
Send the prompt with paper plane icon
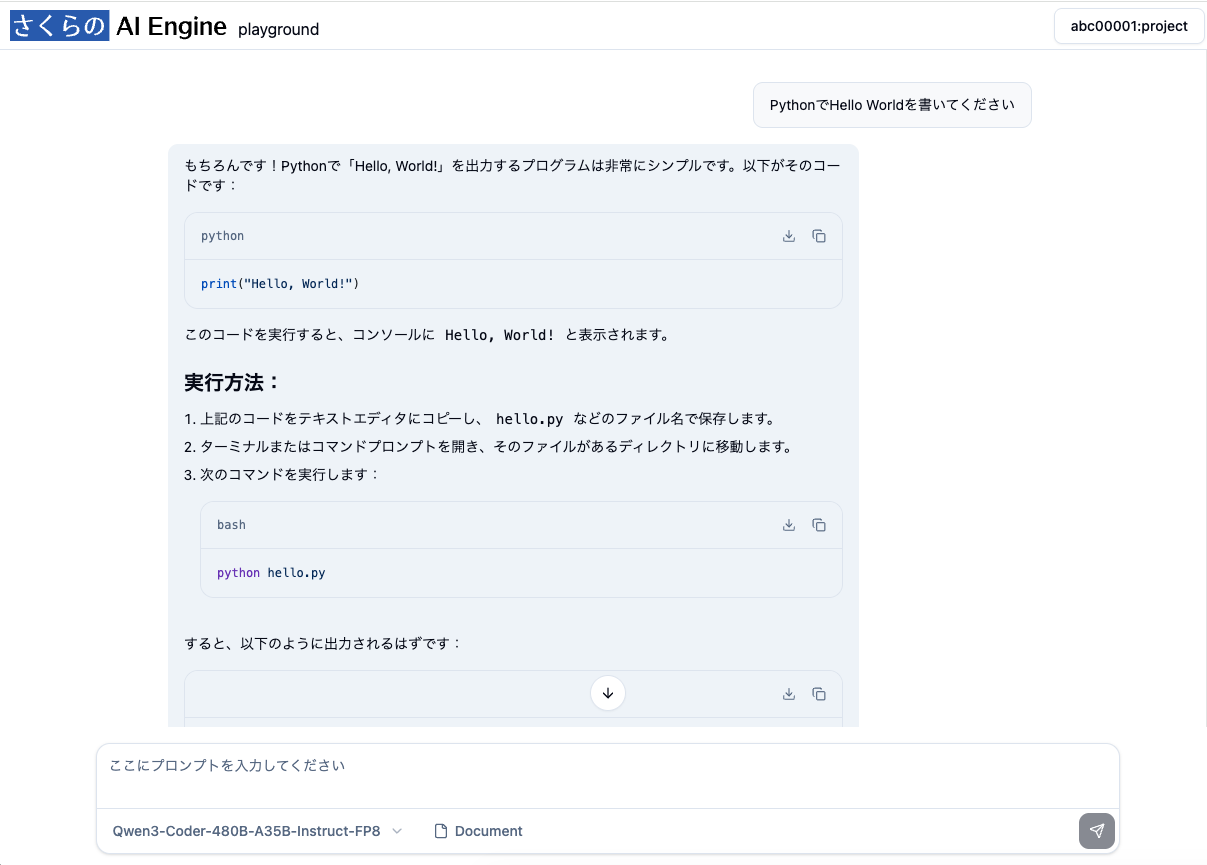[x=1096, y=831]
